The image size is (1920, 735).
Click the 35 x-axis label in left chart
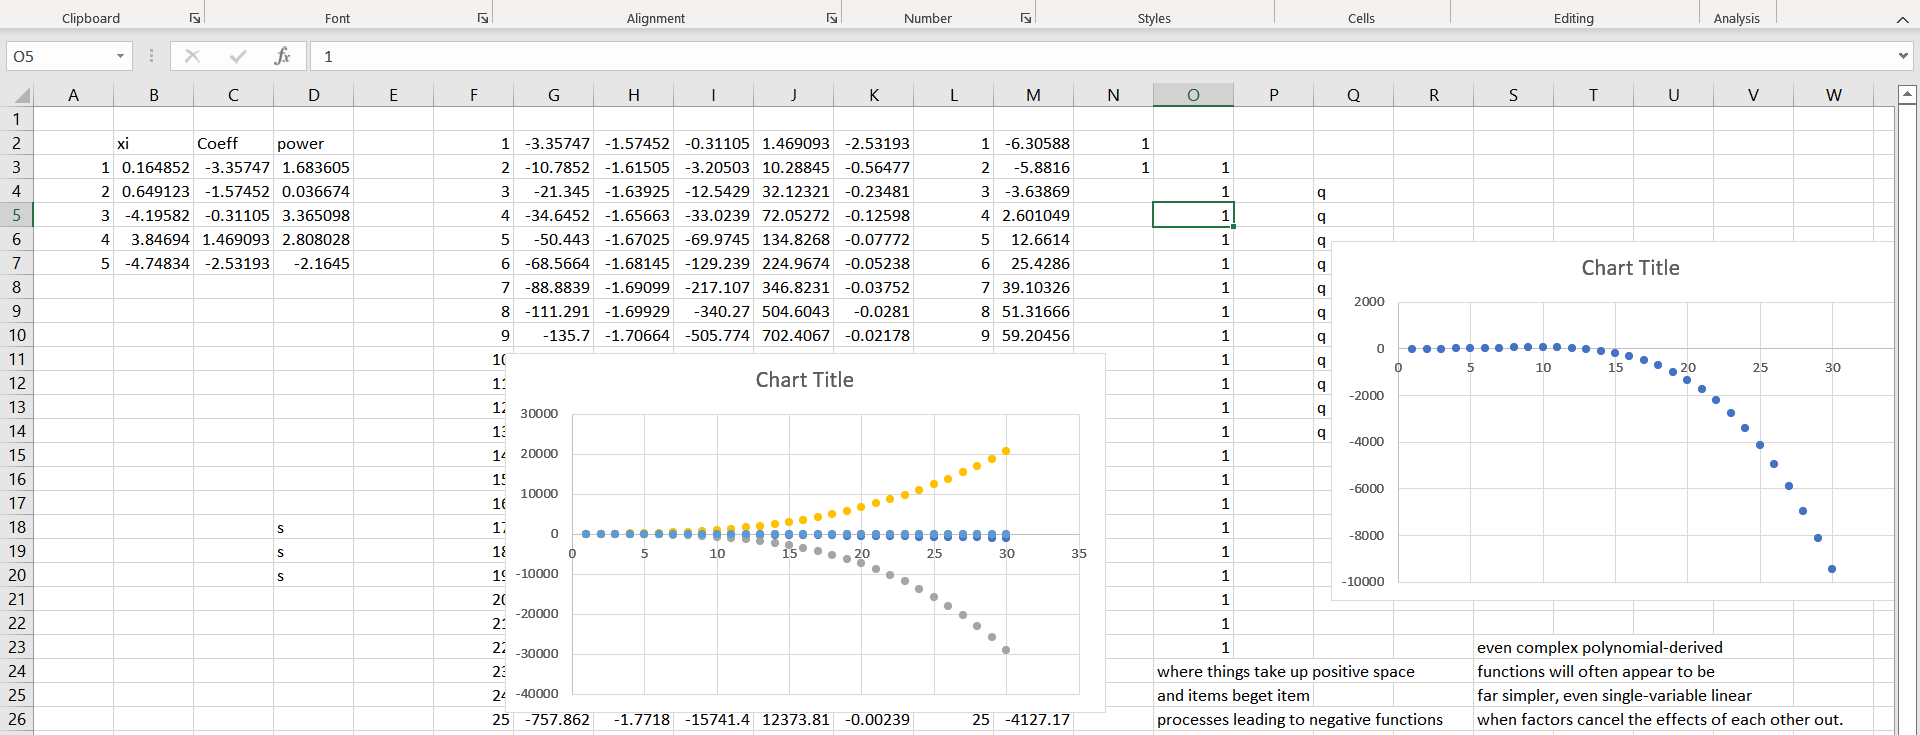pos(1079,553)
